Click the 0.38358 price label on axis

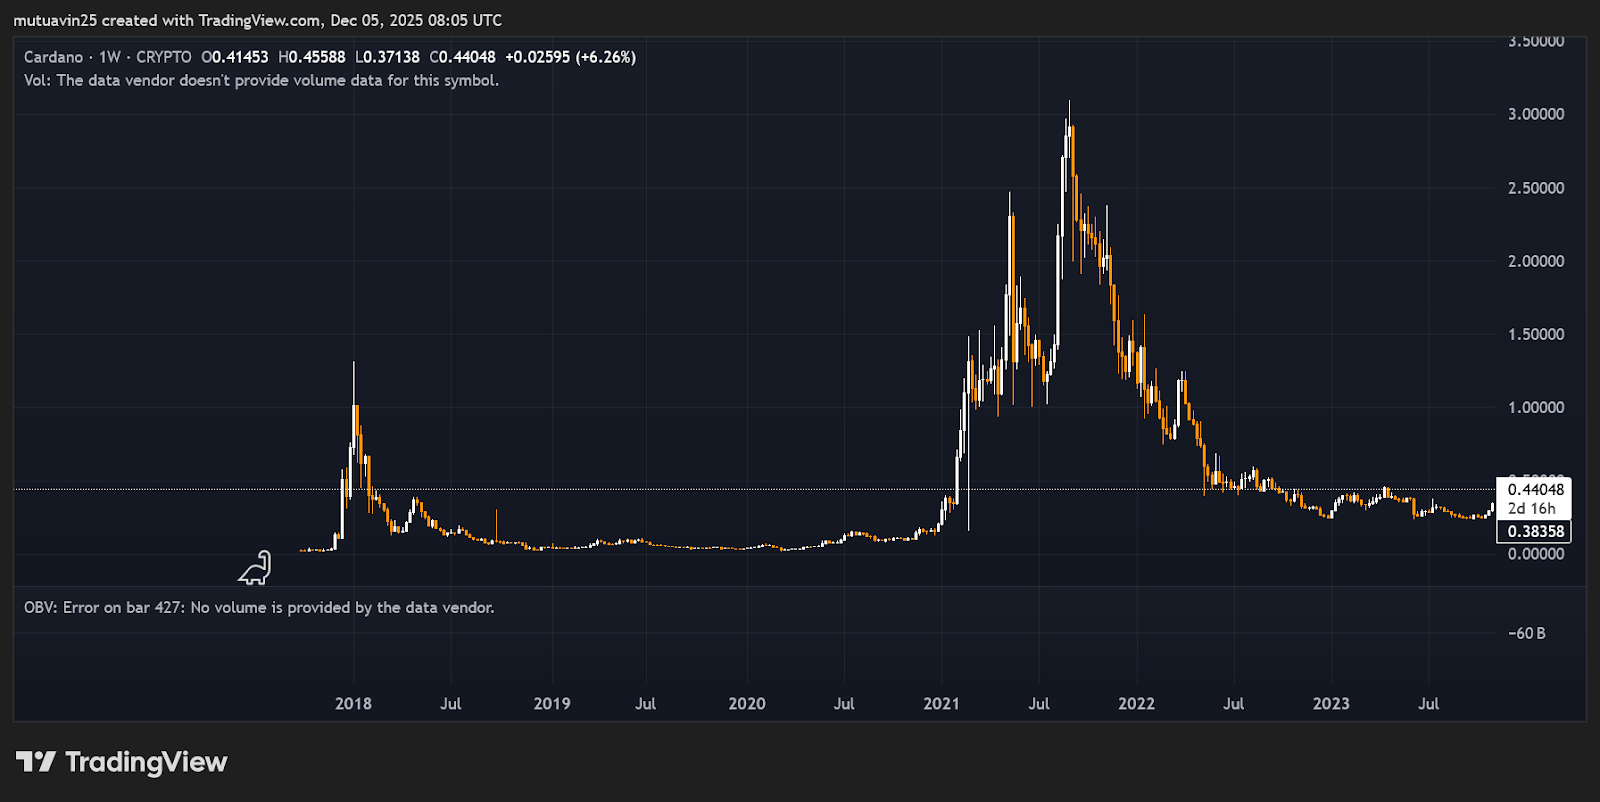[x=1535, y=531]
